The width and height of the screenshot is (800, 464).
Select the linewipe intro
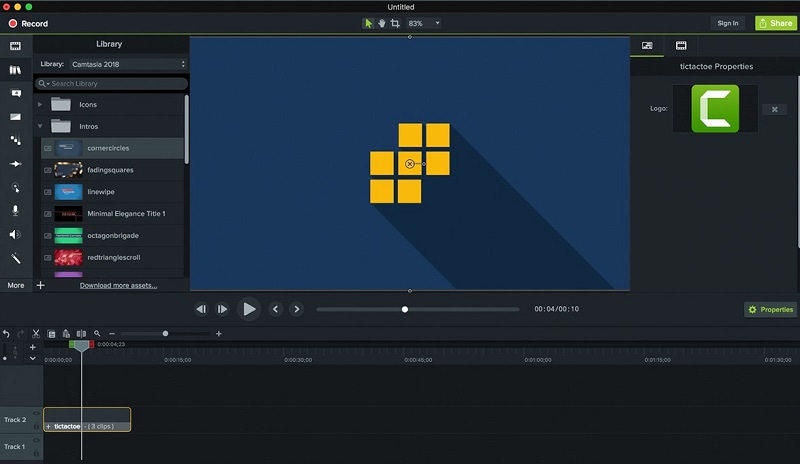pyautogui.click(x=112, y=192)
